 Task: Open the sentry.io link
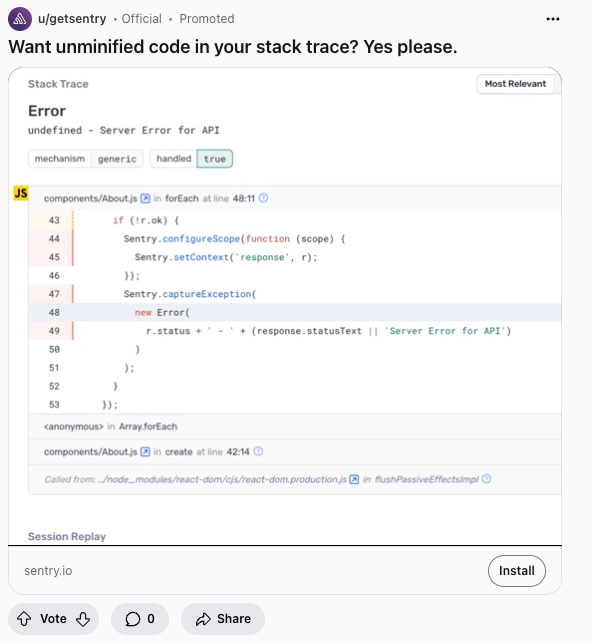tap(48, 571)
